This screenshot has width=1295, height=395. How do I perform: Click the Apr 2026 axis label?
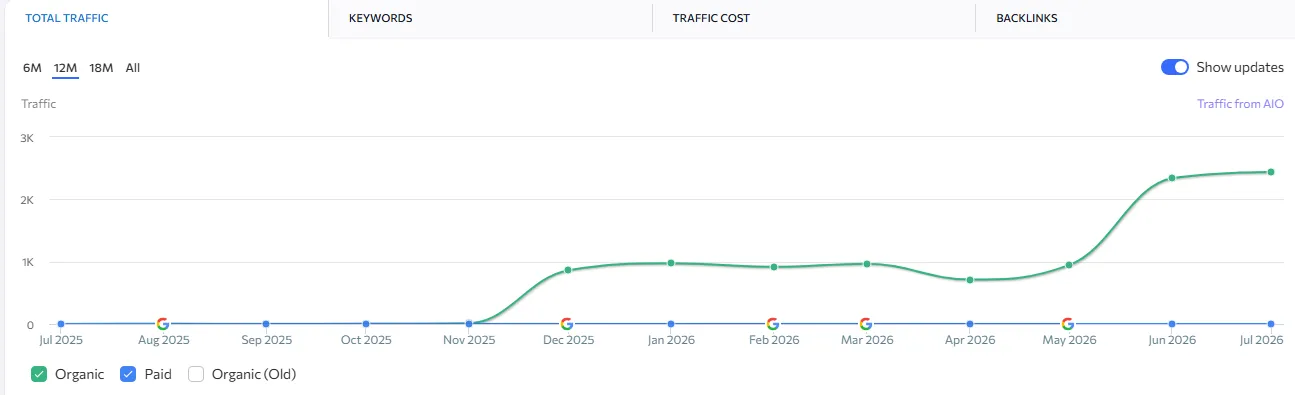(970, 340)
